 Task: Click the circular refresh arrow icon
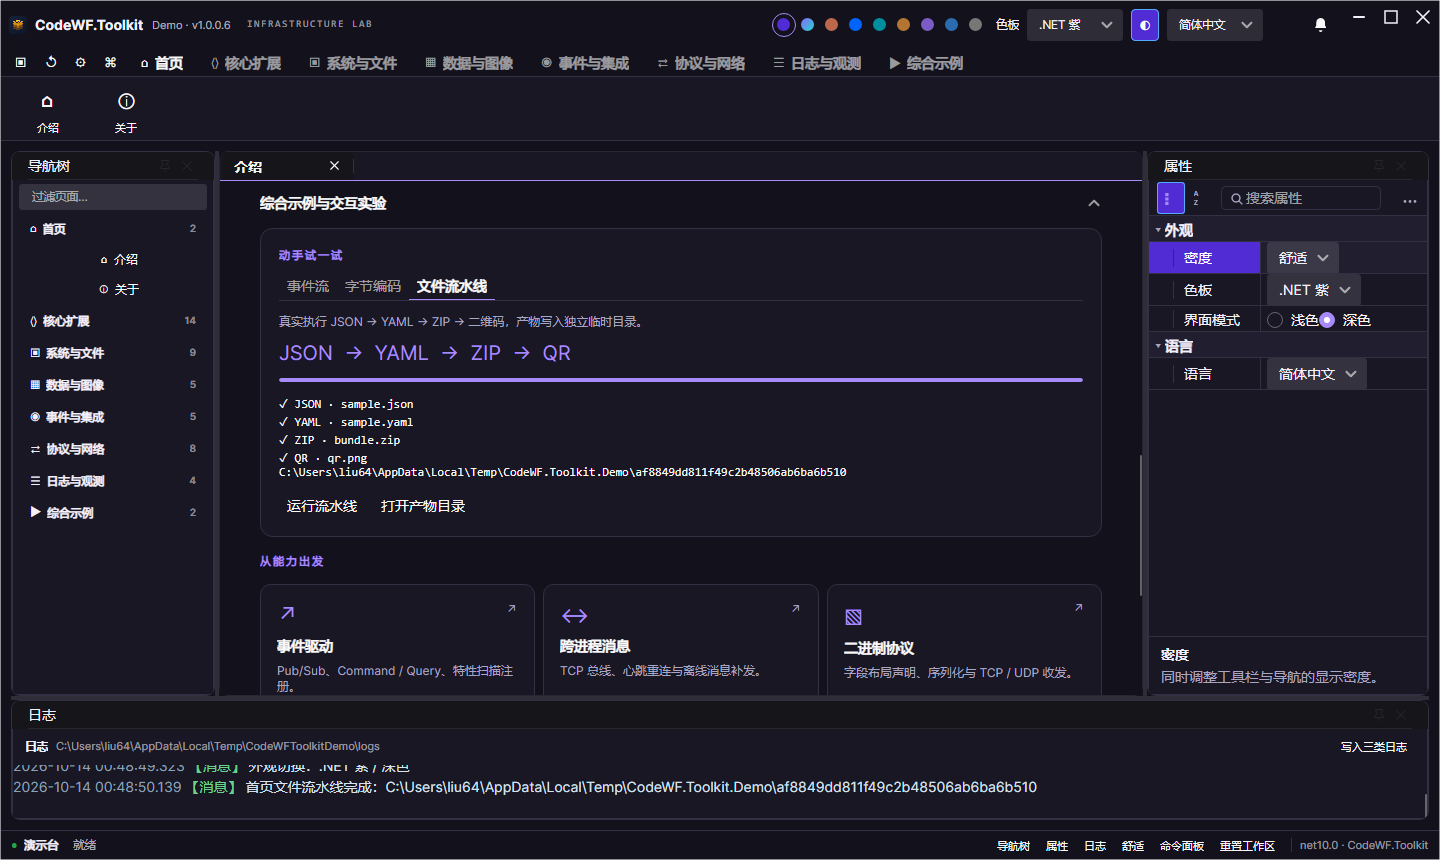pyautogui.click(x=51, y=62)
